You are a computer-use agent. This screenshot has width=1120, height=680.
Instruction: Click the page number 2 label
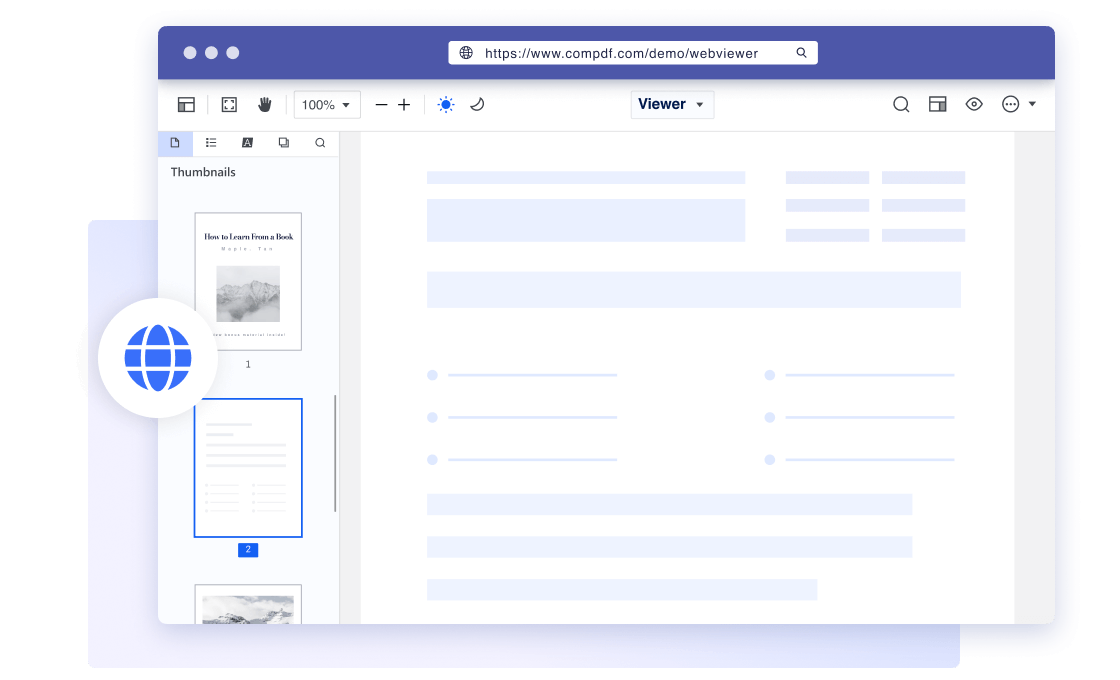point(248,550)
